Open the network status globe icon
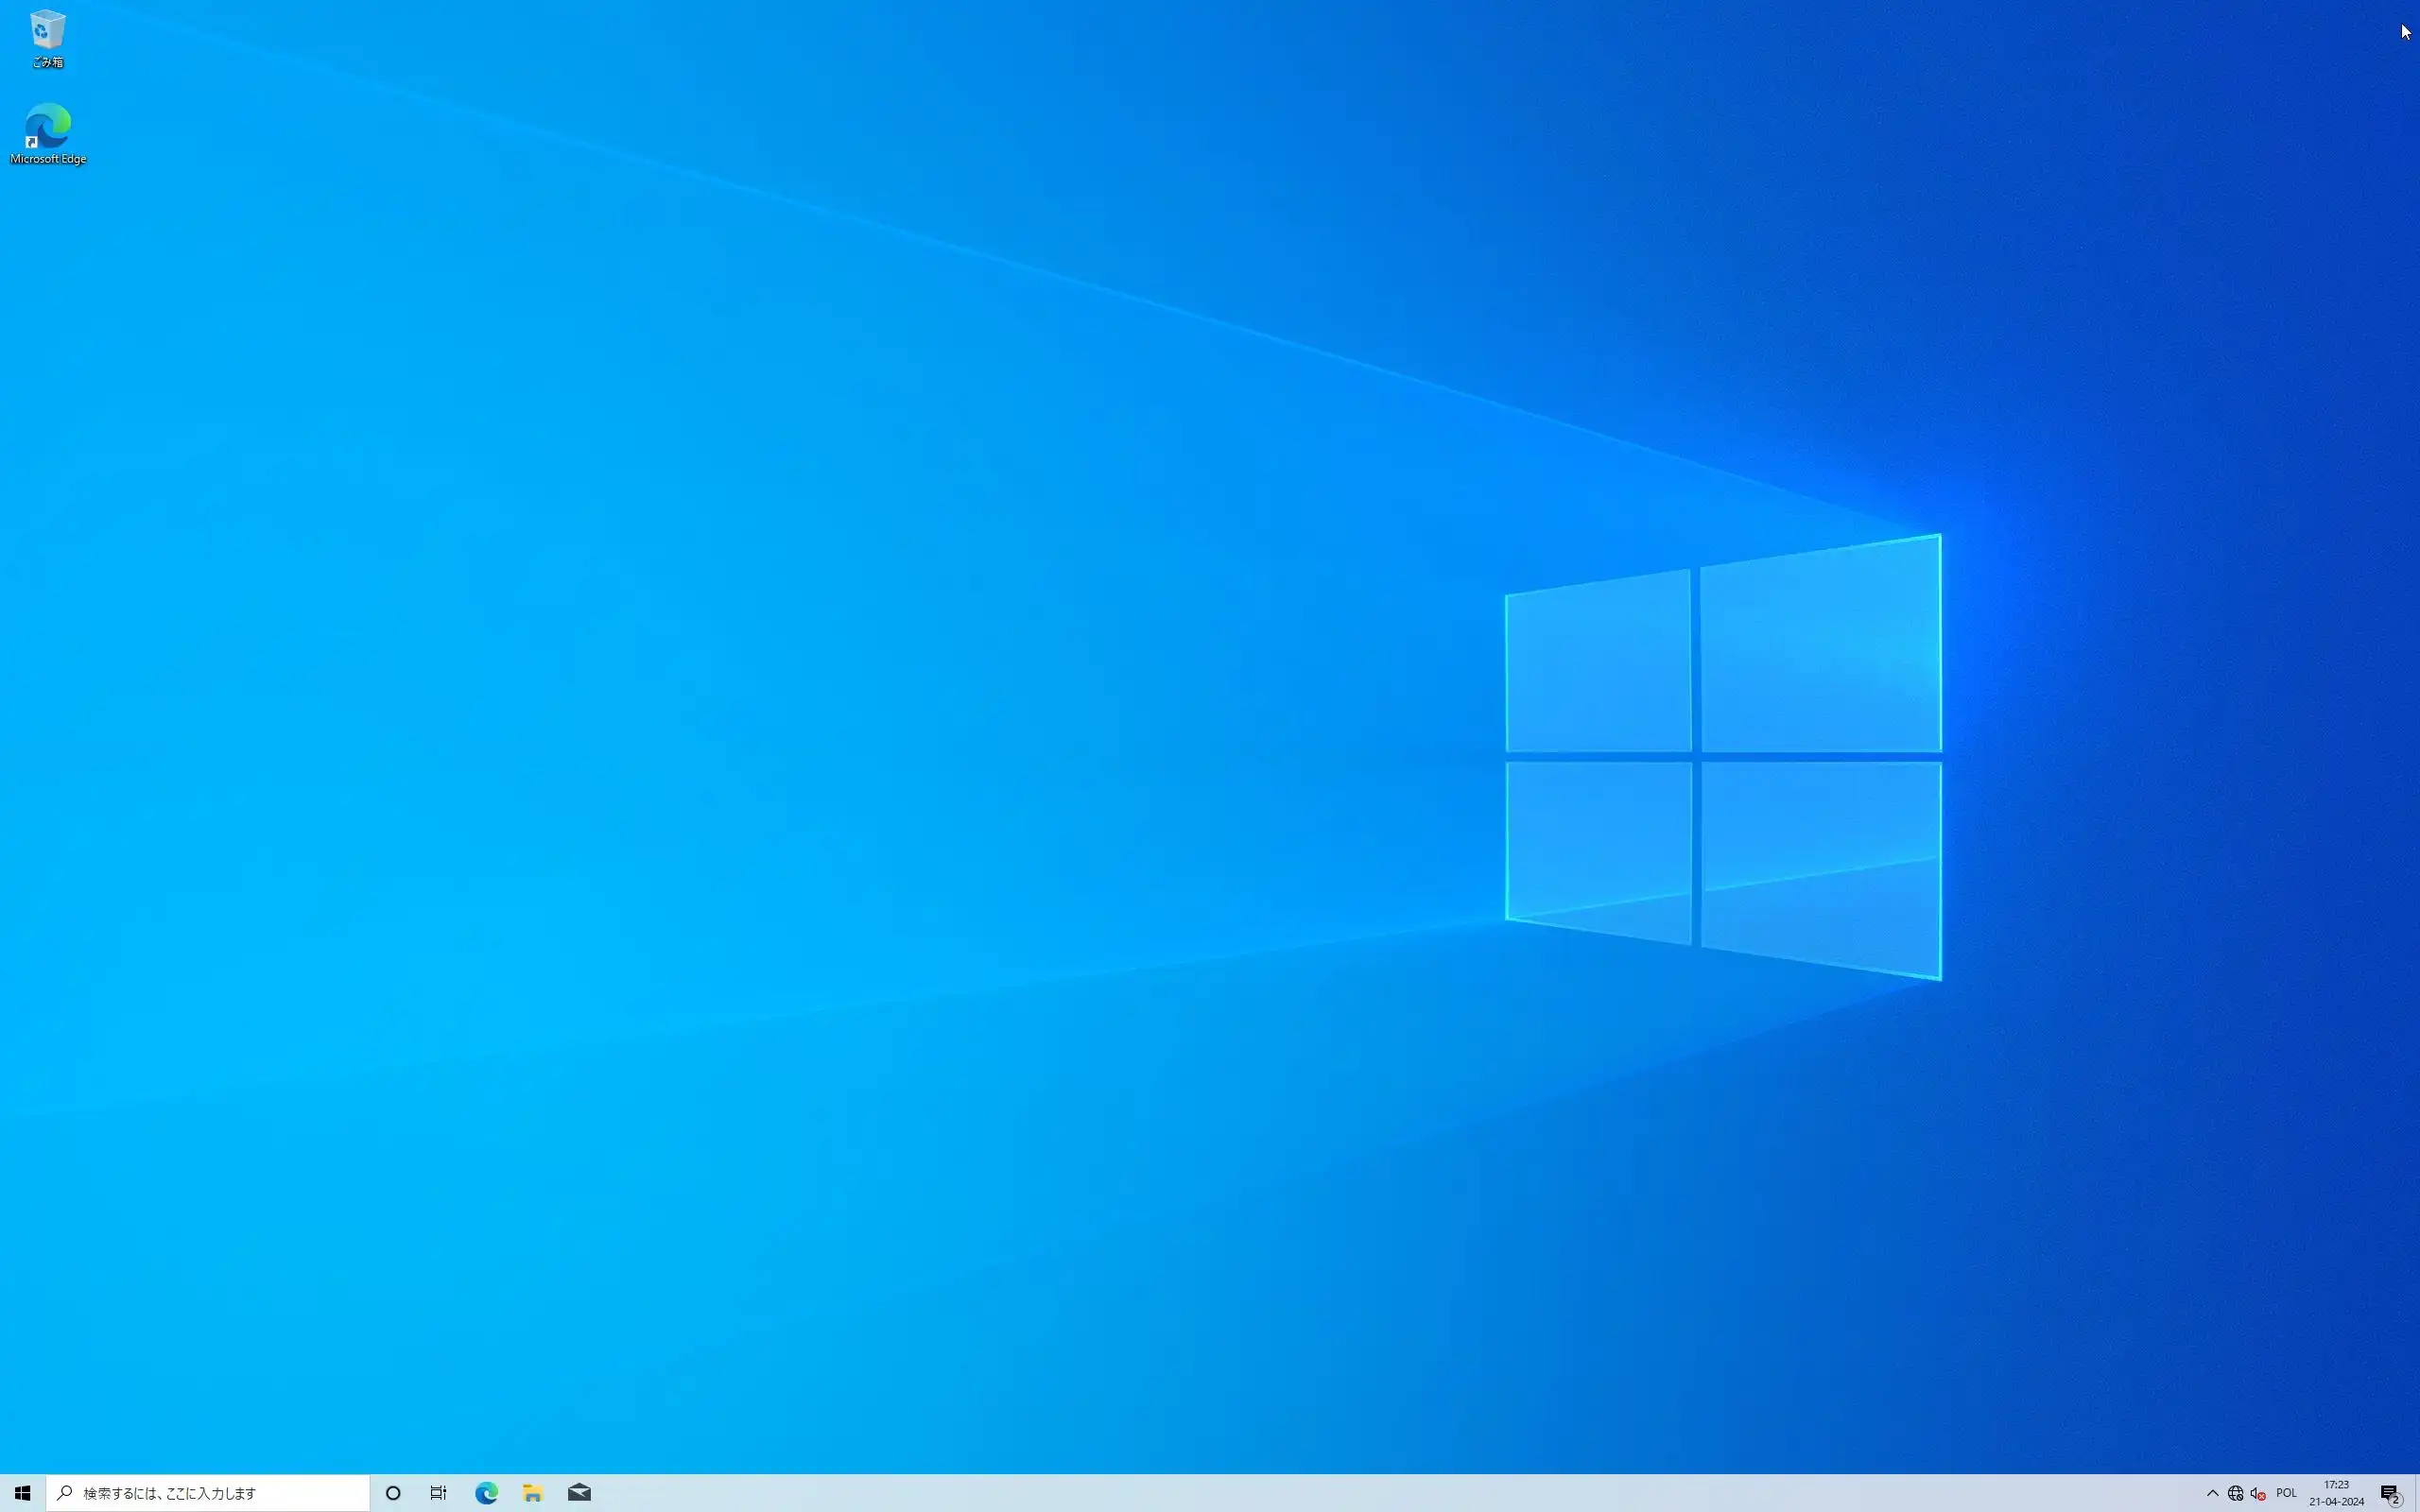 [2235, 1493]
